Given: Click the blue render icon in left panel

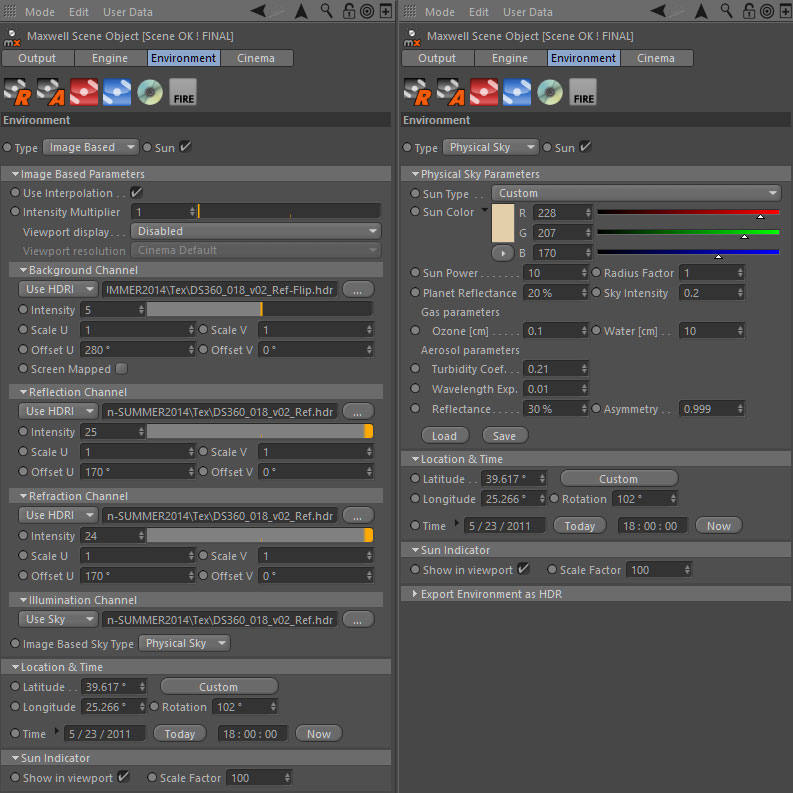Looking at the screenshot, I should [117, 92].
